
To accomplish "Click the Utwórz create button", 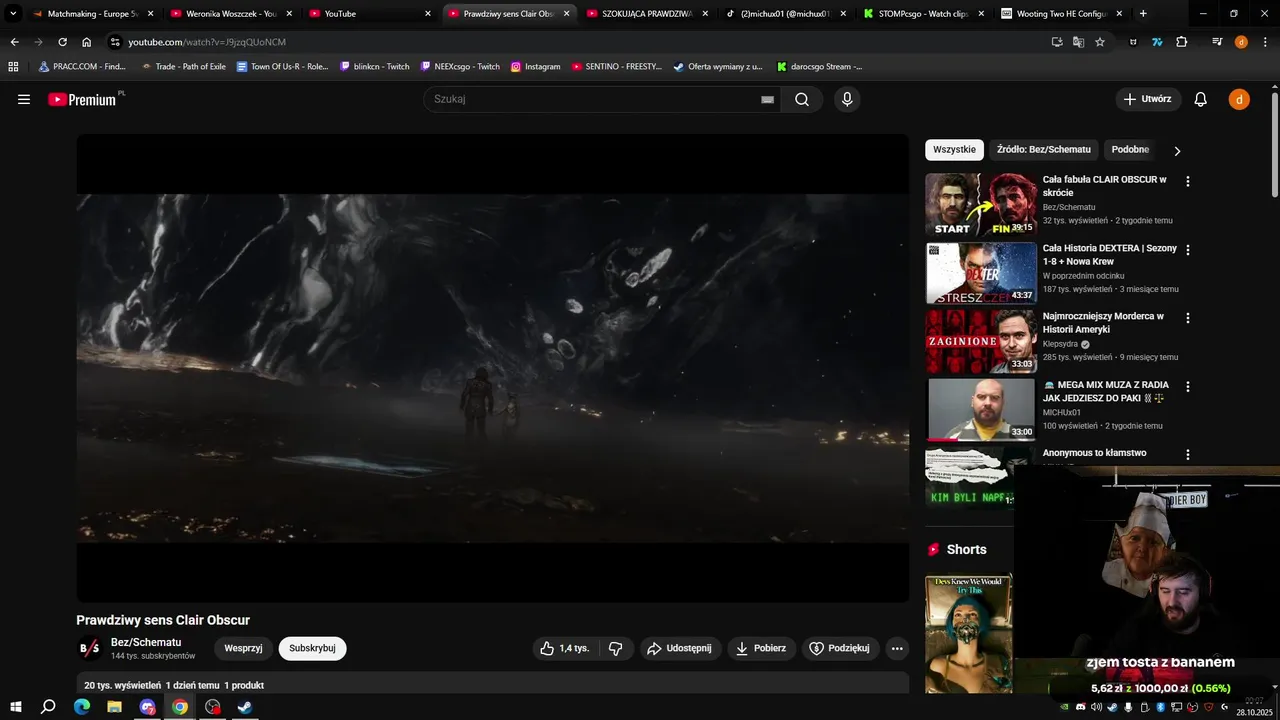I will (1148, 99).
